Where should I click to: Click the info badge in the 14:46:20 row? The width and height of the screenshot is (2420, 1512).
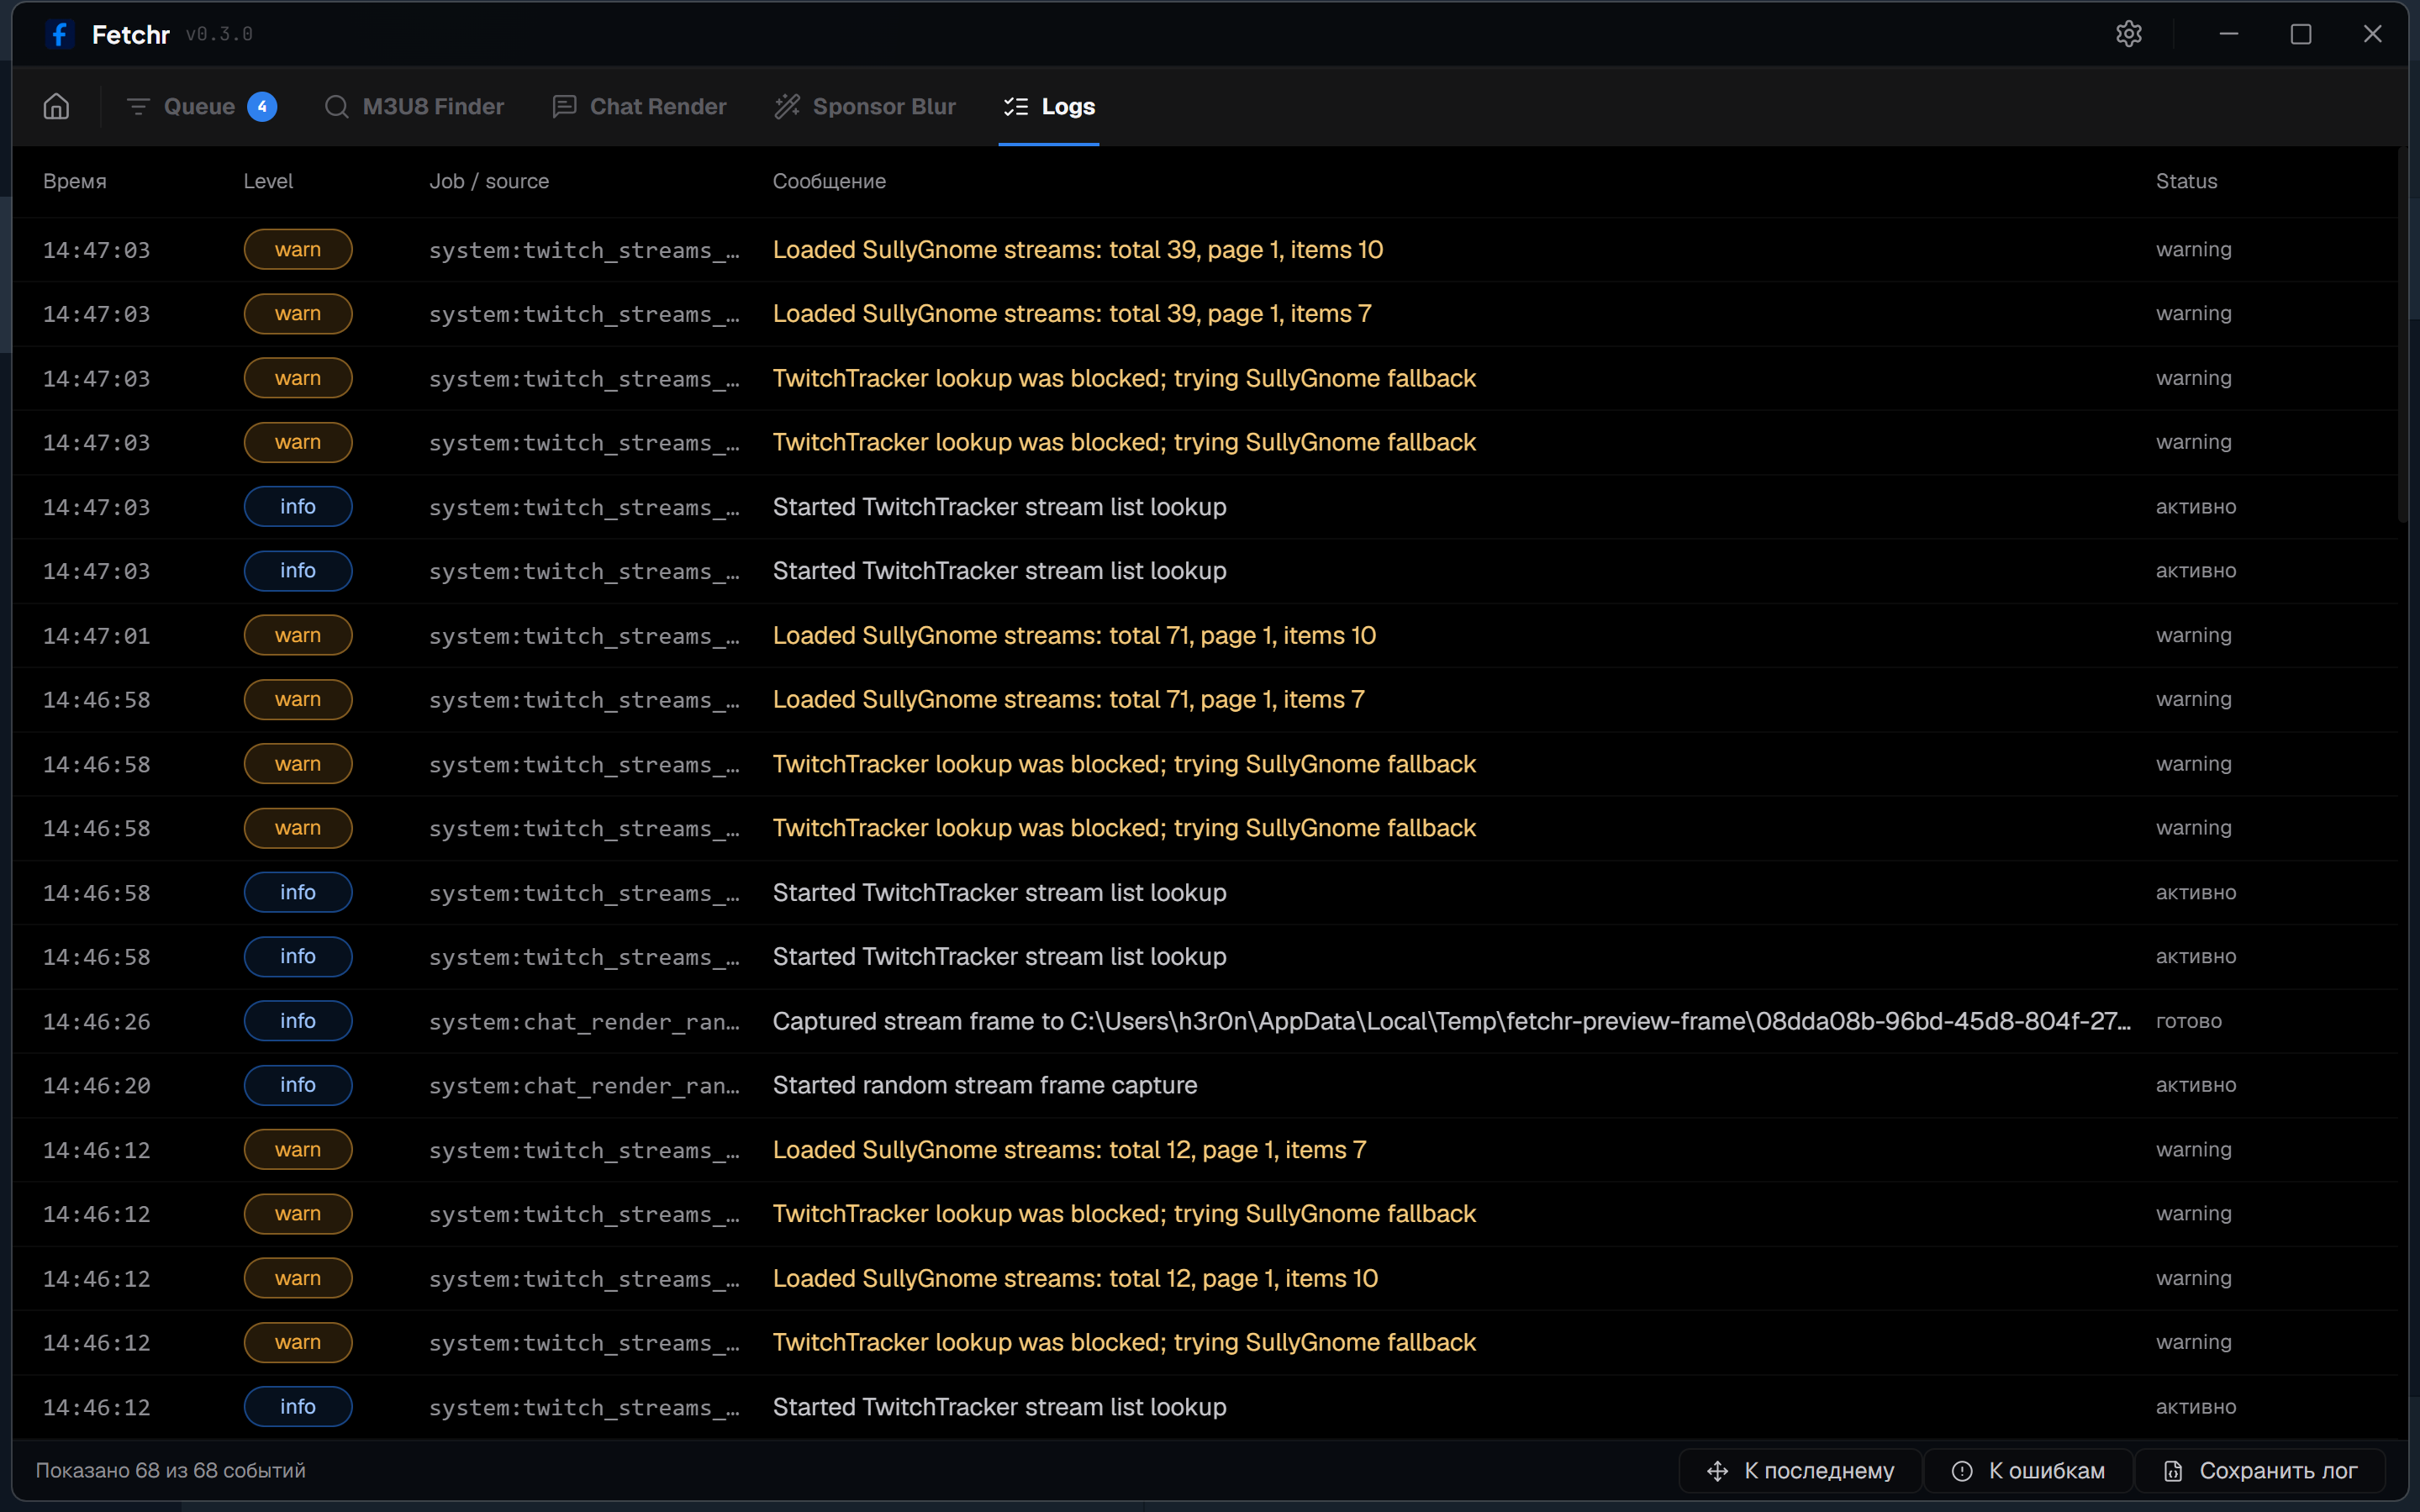(298, 1085)
